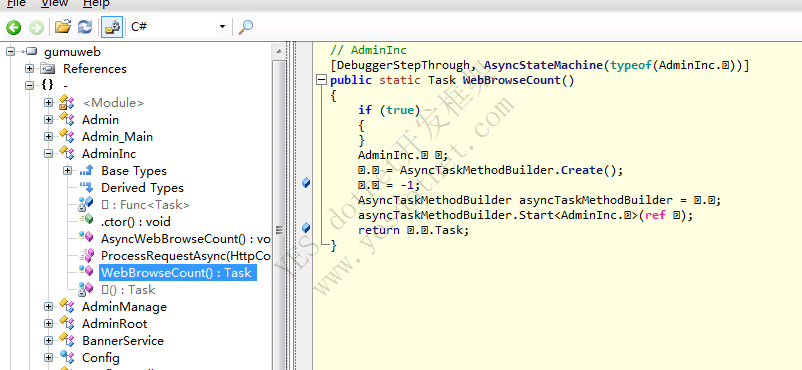
Task: Toggle the highlighted options toolbar button
Action: tap(112, 27)
